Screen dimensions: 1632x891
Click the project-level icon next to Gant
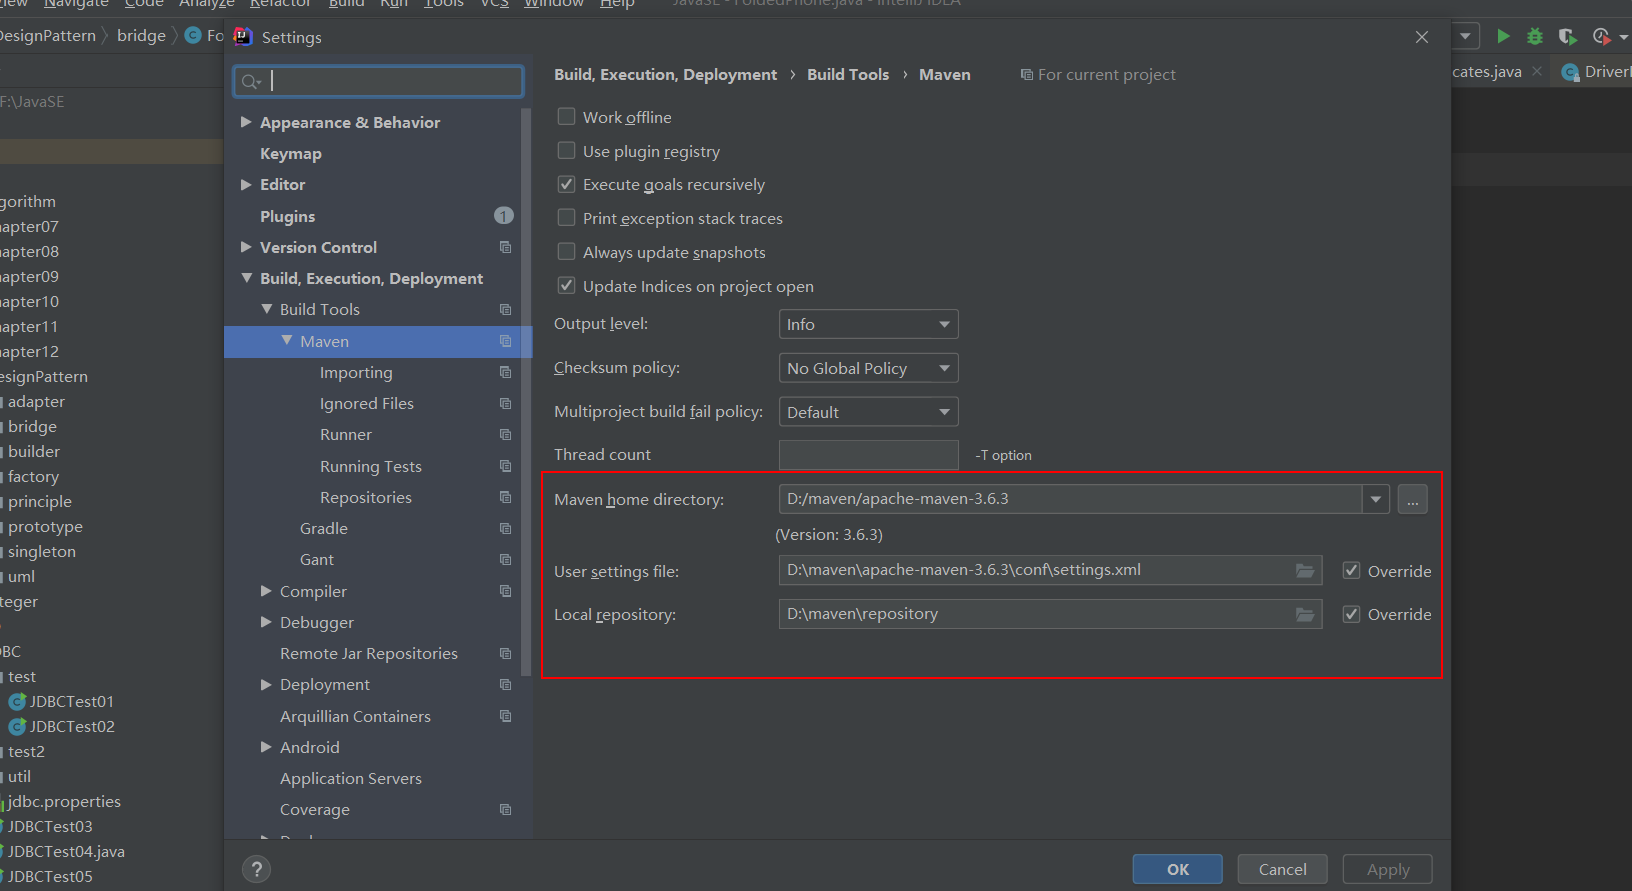pyautogui.click(x=505, y=559)
